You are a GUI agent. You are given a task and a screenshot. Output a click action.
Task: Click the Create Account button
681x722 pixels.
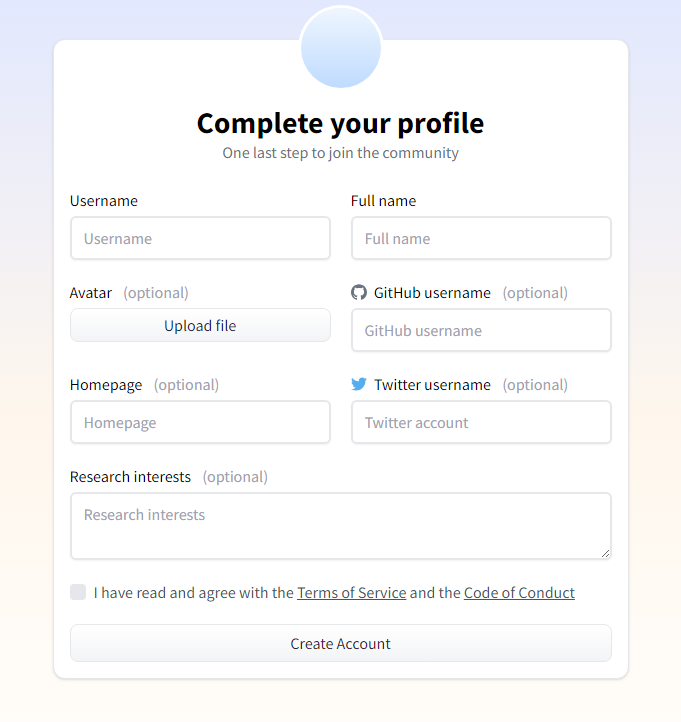tap(340, 644)
